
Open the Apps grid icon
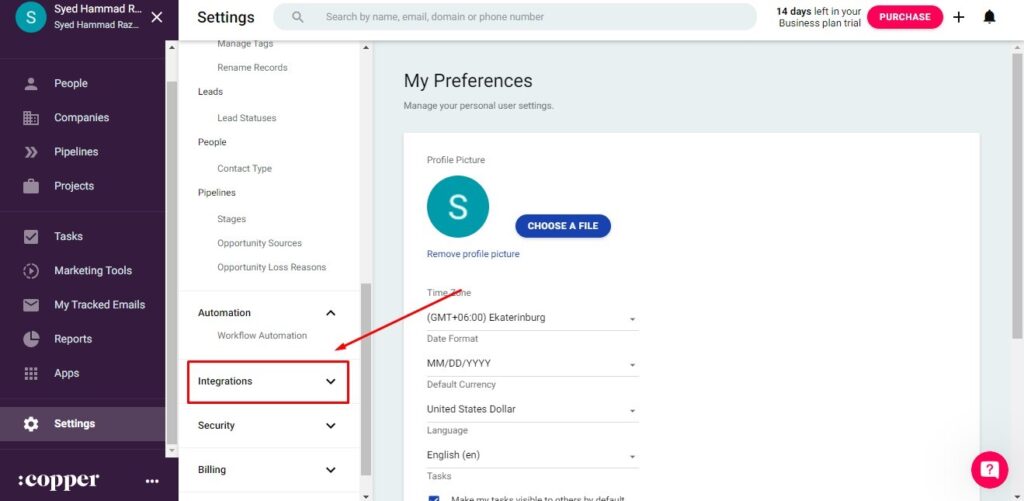tap(31, 373)
